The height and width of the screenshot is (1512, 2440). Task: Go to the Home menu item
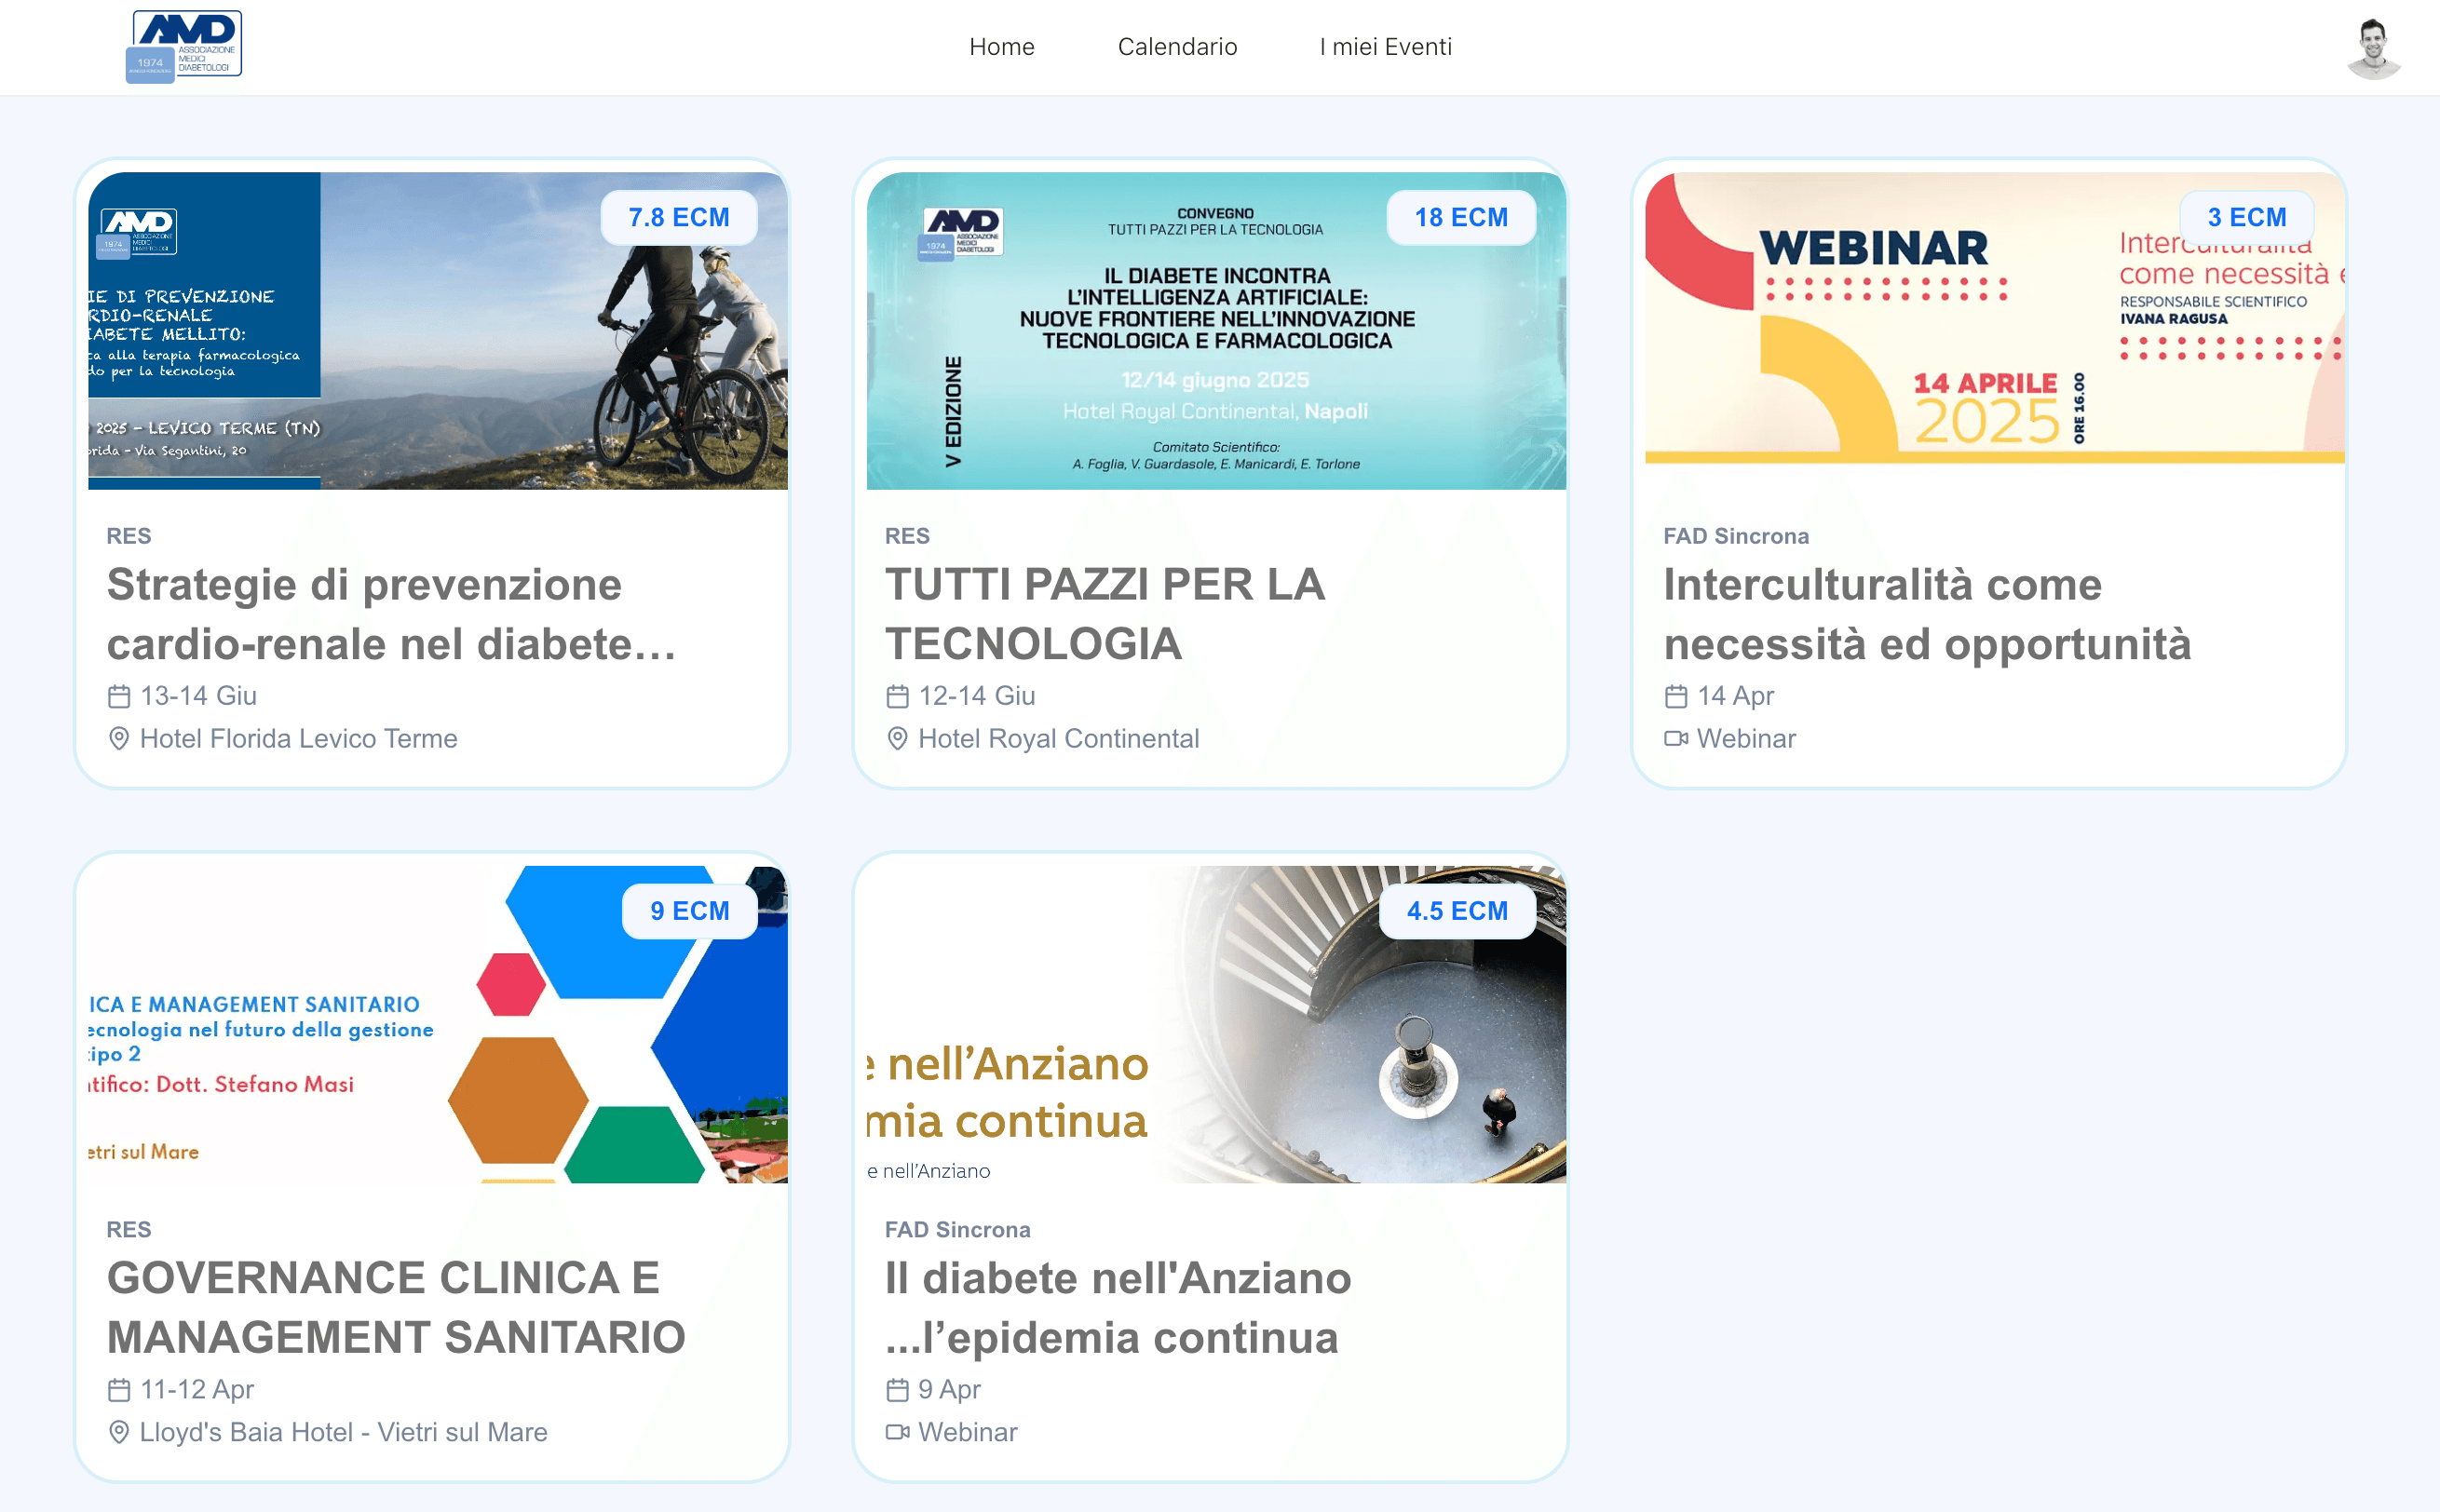pyautogui.click(x=1001, y=47)
